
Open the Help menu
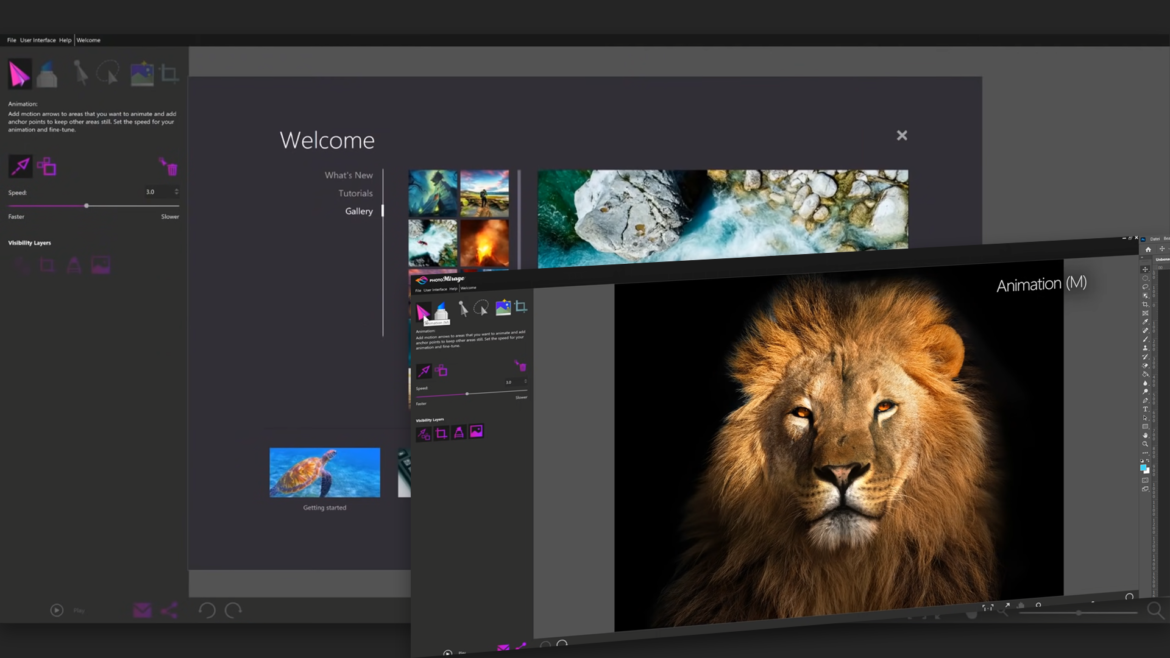click(x=65, y=40)
